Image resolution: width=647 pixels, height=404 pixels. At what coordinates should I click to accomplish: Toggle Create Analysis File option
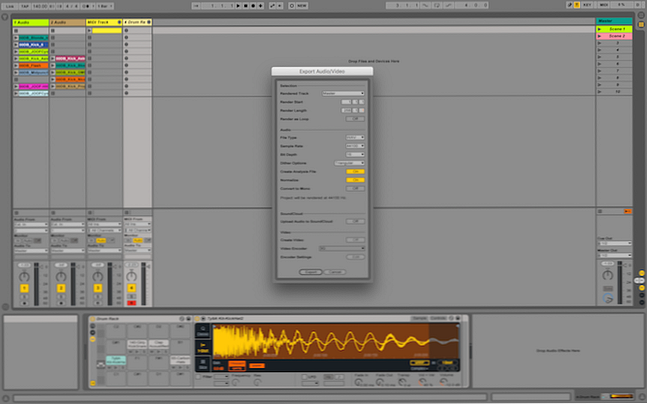[x=354, y=171]
